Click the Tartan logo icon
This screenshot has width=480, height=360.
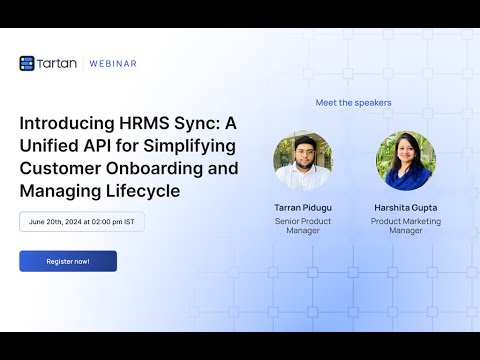point(27,63)
